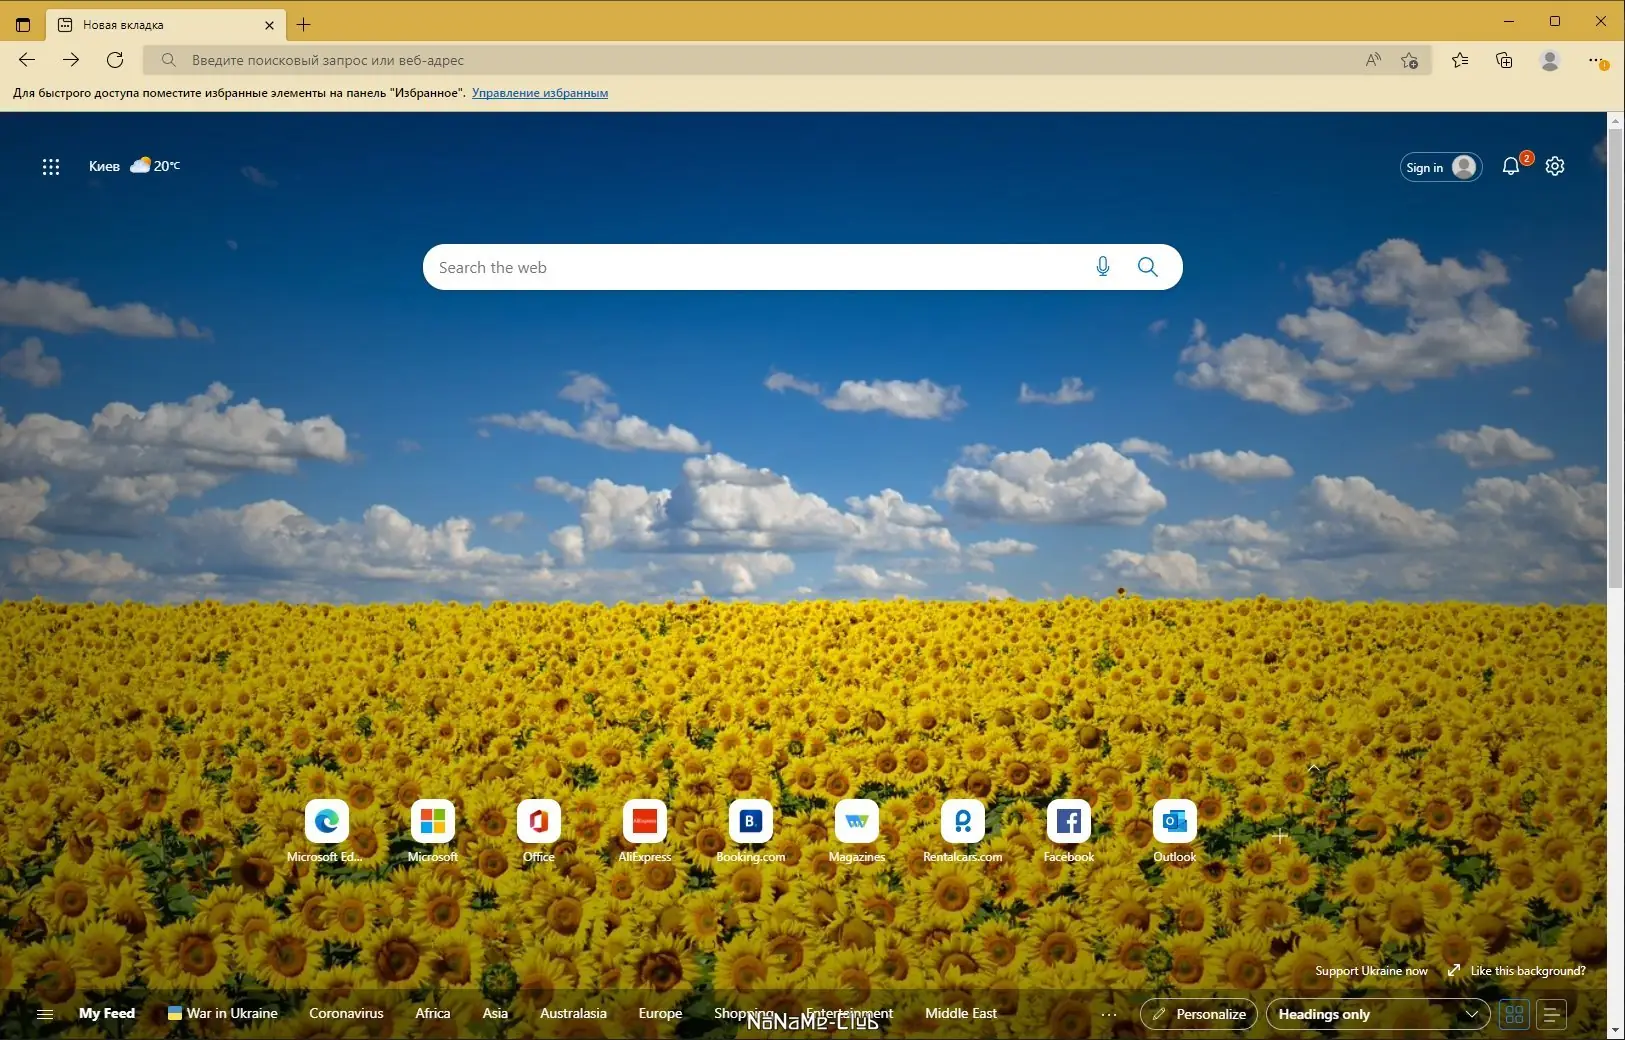Expand the Headings only dropdown
1625x1040 pixels.
(1378, 1014)
